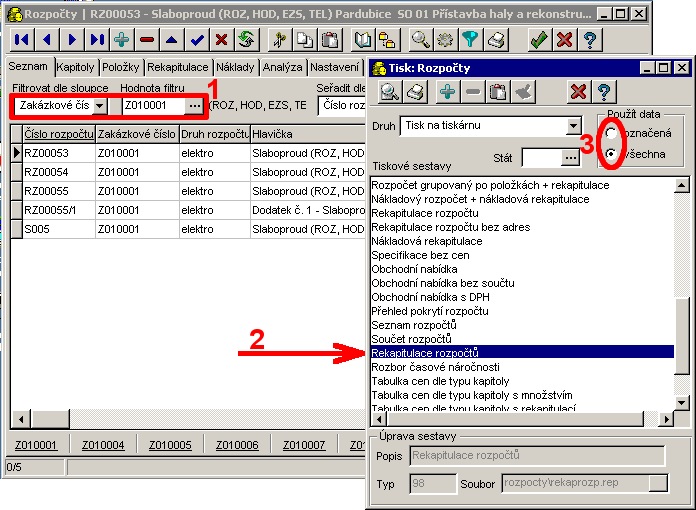Screen dimensions: 696x510
Task: Click the Z010004 quick filter link
Action: 103,445
